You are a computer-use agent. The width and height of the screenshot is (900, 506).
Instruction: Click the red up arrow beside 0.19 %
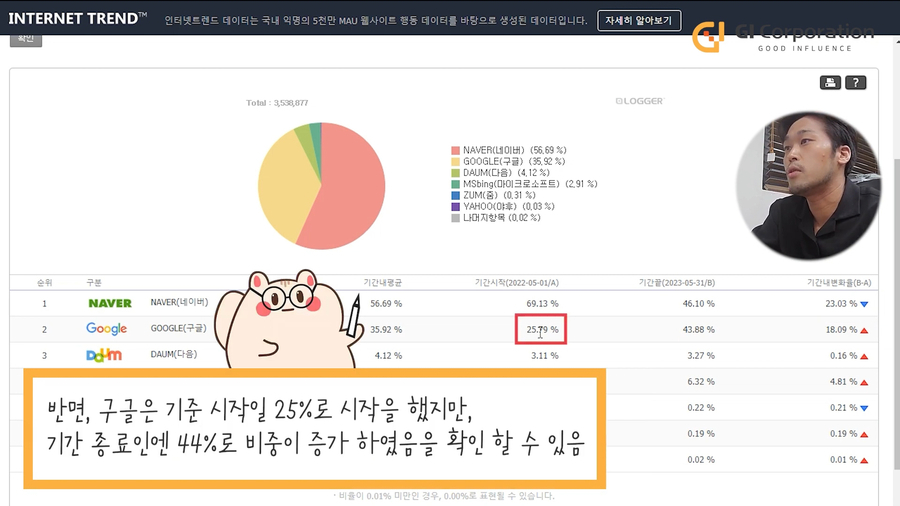point(864,434)
